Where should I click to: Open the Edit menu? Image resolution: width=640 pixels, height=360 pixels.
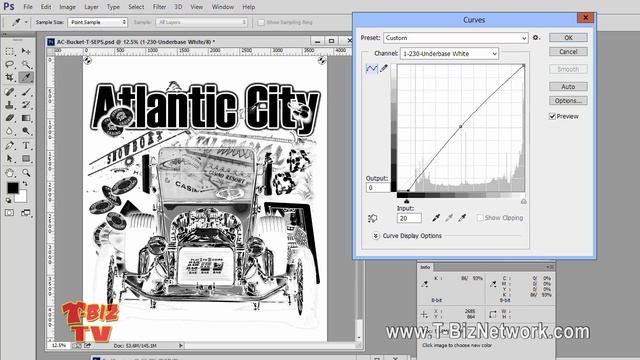(x=46, y=7)
